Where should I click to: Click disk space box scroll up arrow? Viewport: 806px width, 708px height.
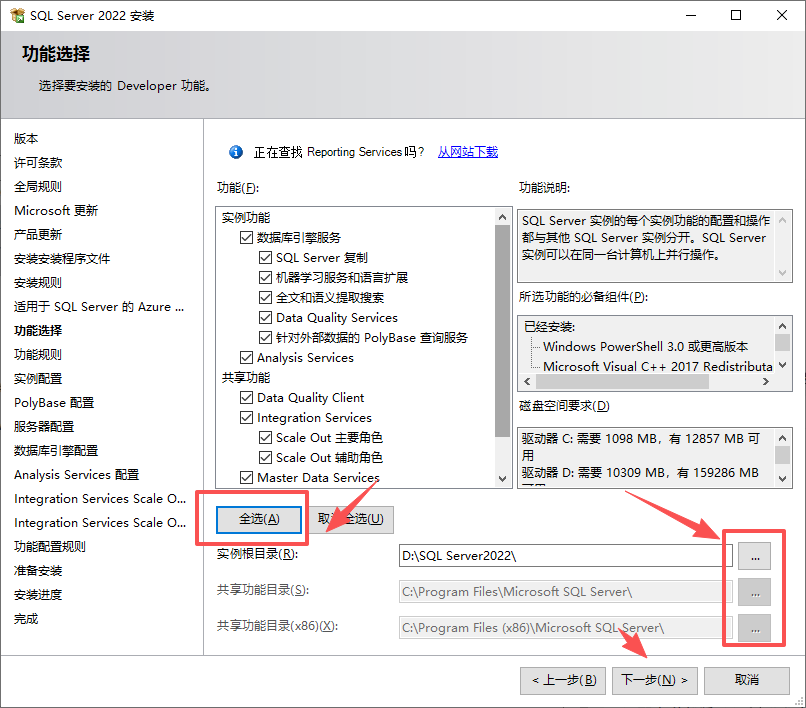782,438
